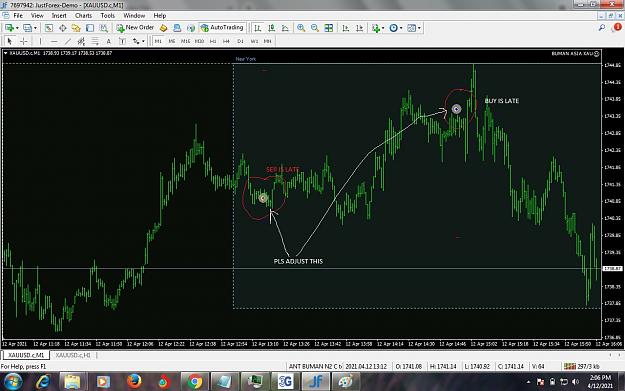Toggle the AutoTrading button
The image size is (625, 391).
click(x=222, y=28)
